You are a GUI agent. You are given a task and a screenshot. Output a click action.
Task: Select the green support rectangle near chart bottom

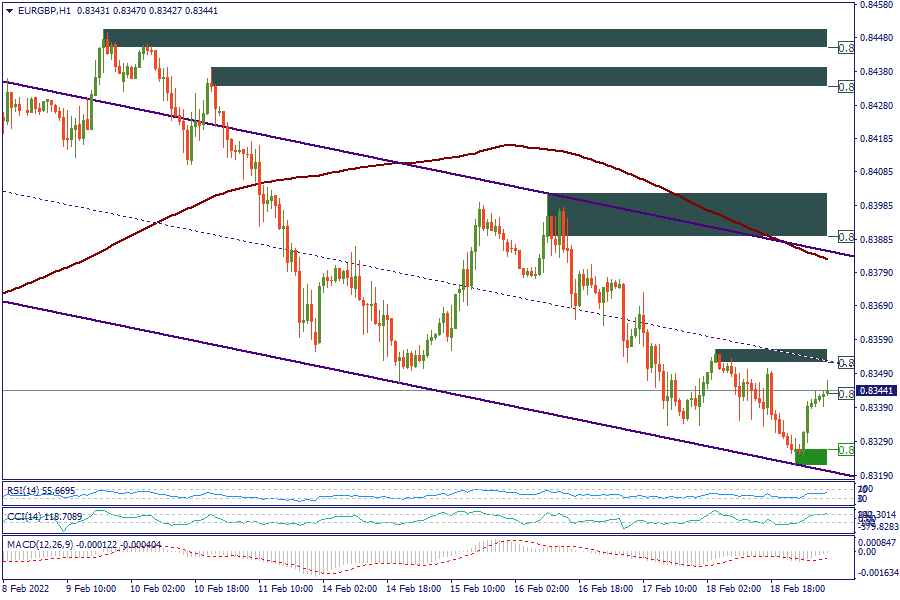[x=810, y=456]
